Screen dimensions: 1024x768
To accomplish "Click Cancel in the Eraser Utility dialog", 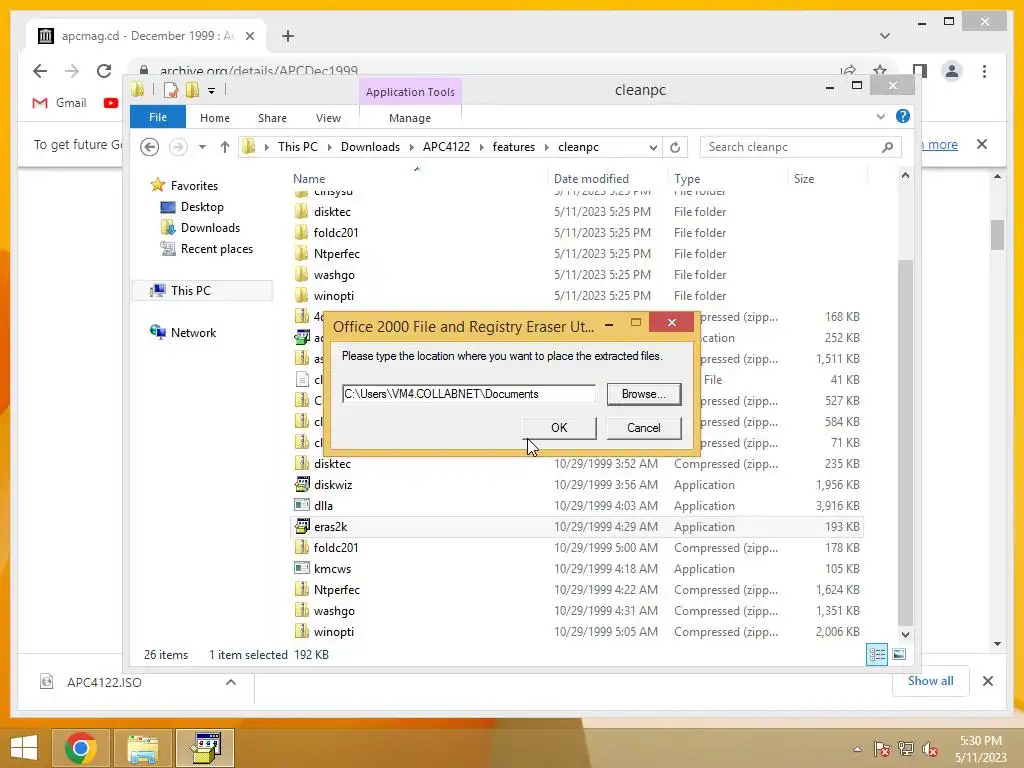I will point(643,428).
